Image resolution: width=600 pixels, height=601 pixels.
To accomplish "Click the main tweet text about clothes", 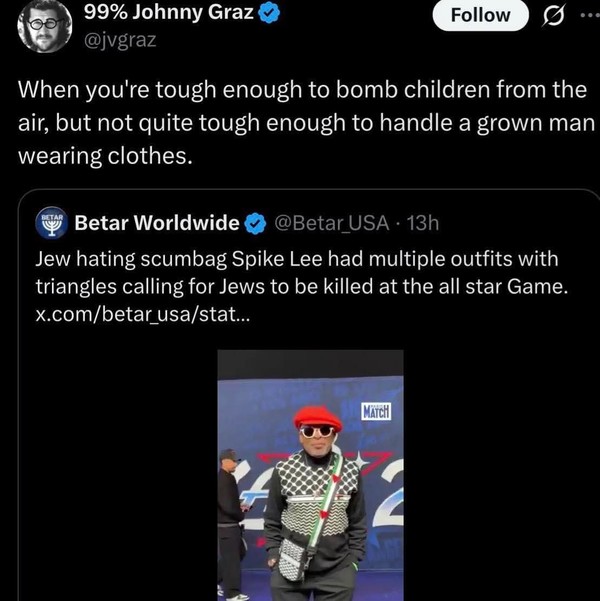I will coord(300,123).
